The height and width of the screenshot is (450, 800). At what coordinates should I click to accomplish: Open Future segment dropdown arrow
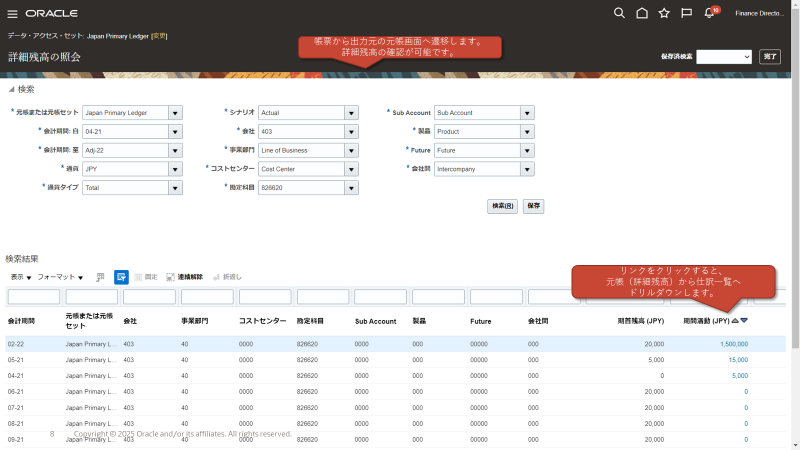(x=527, y=151)
